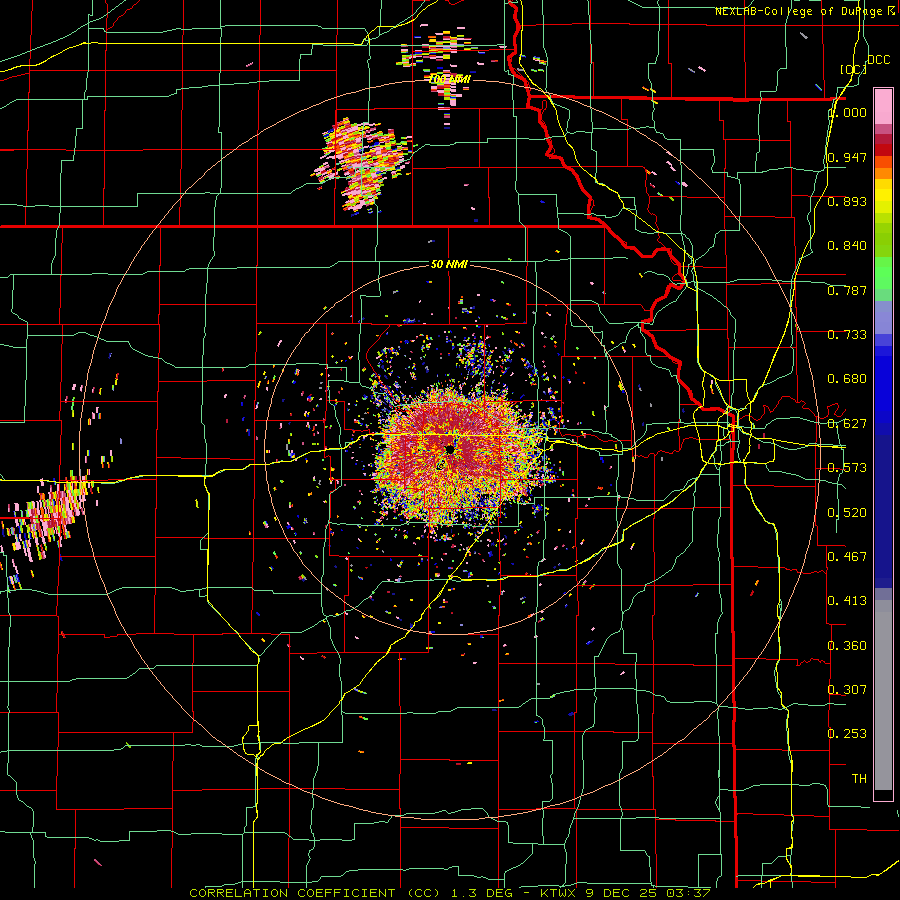
Task: Click the bright green segment of the color scale
Action: click(883, 273)
